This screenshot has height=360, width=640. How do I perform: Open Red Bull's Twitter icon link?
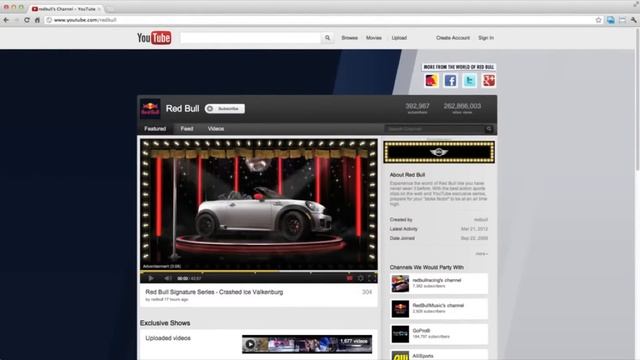point(469,80)
